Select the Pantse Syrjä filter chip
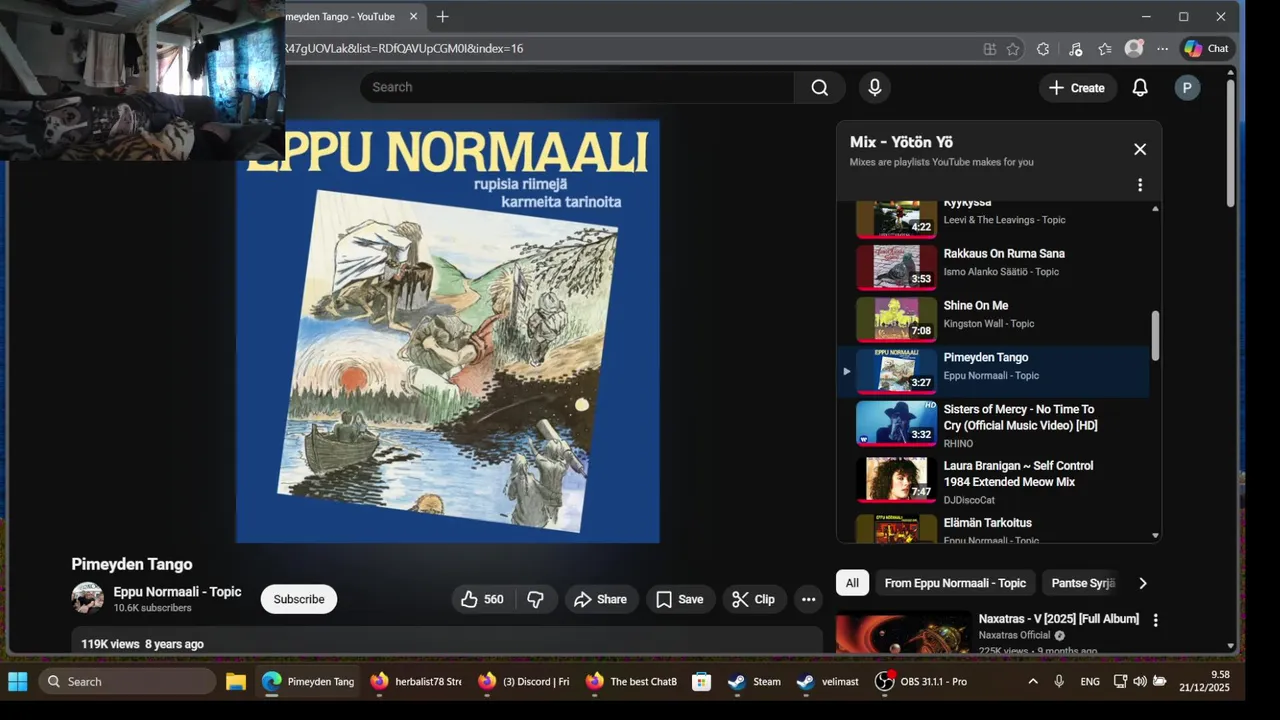This screenshot has height=720, width=1280. click(x=1082, y=583)
